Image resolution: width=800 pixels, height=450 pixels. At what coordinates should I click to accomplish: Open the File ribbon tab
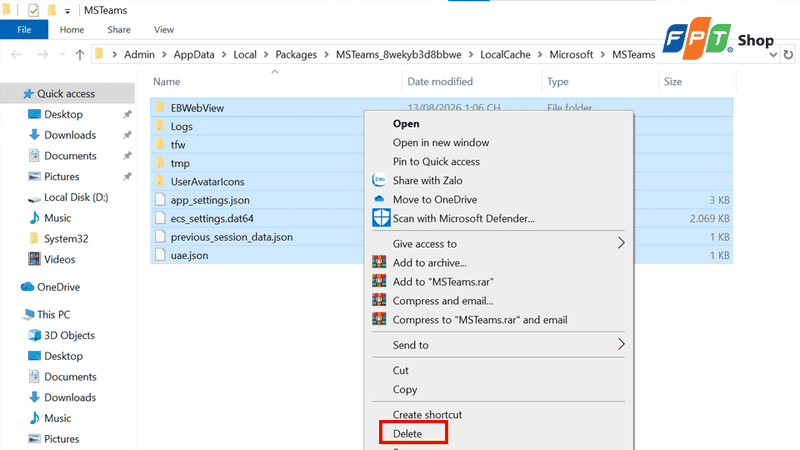pos(24,30)
